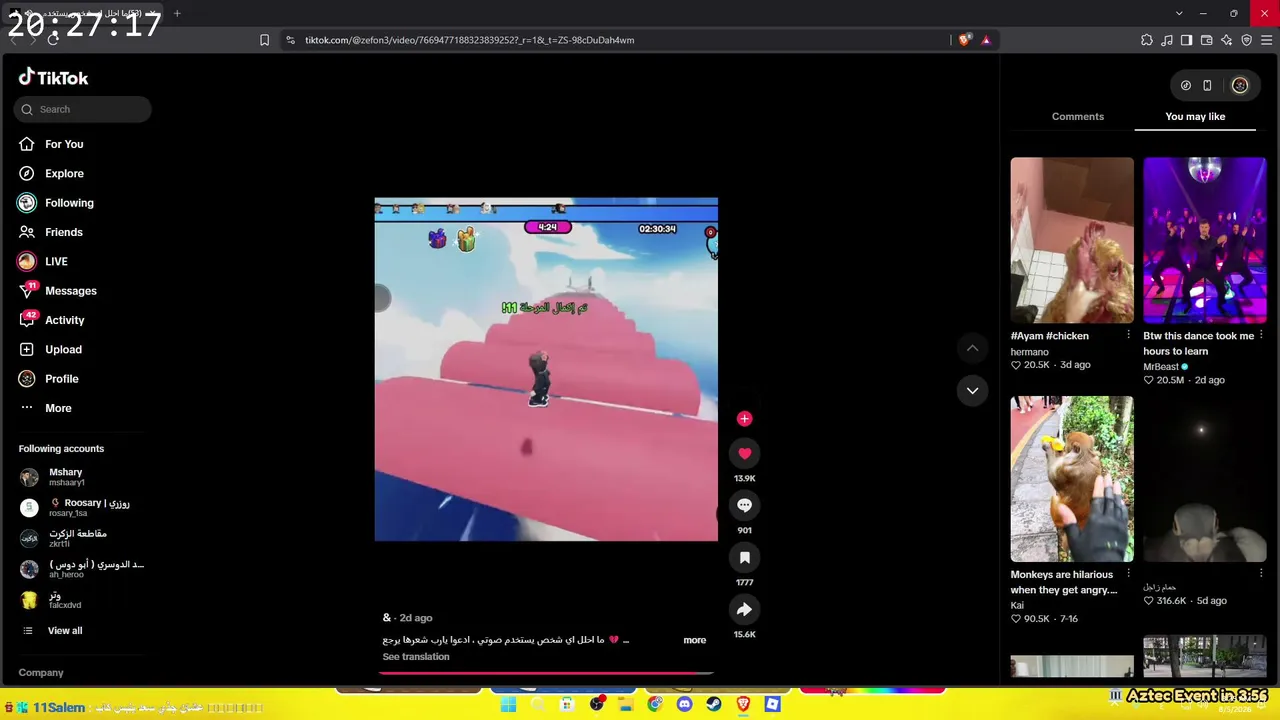
Task: Toggle the browser sidebar panel
Action: point(1186,40)
